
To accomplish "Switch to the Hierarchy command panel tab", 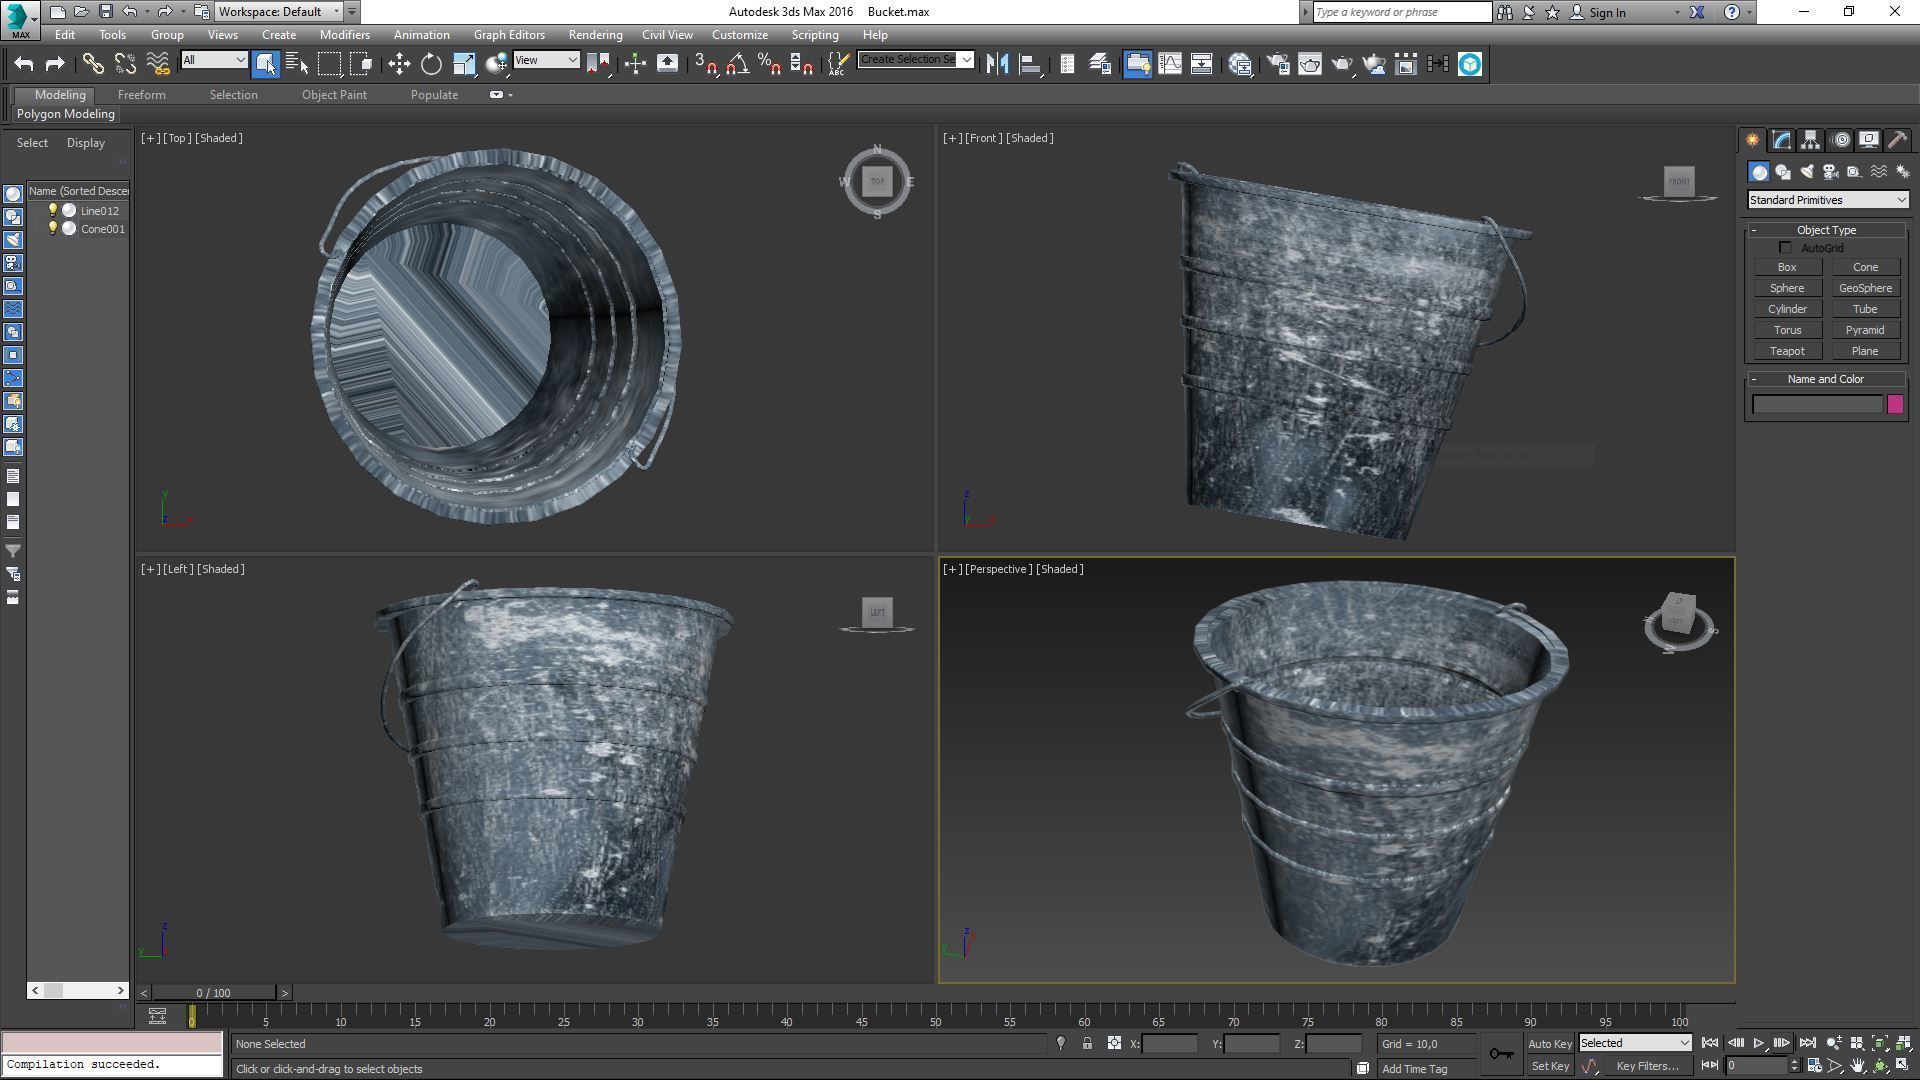I will pos(1810,140).
